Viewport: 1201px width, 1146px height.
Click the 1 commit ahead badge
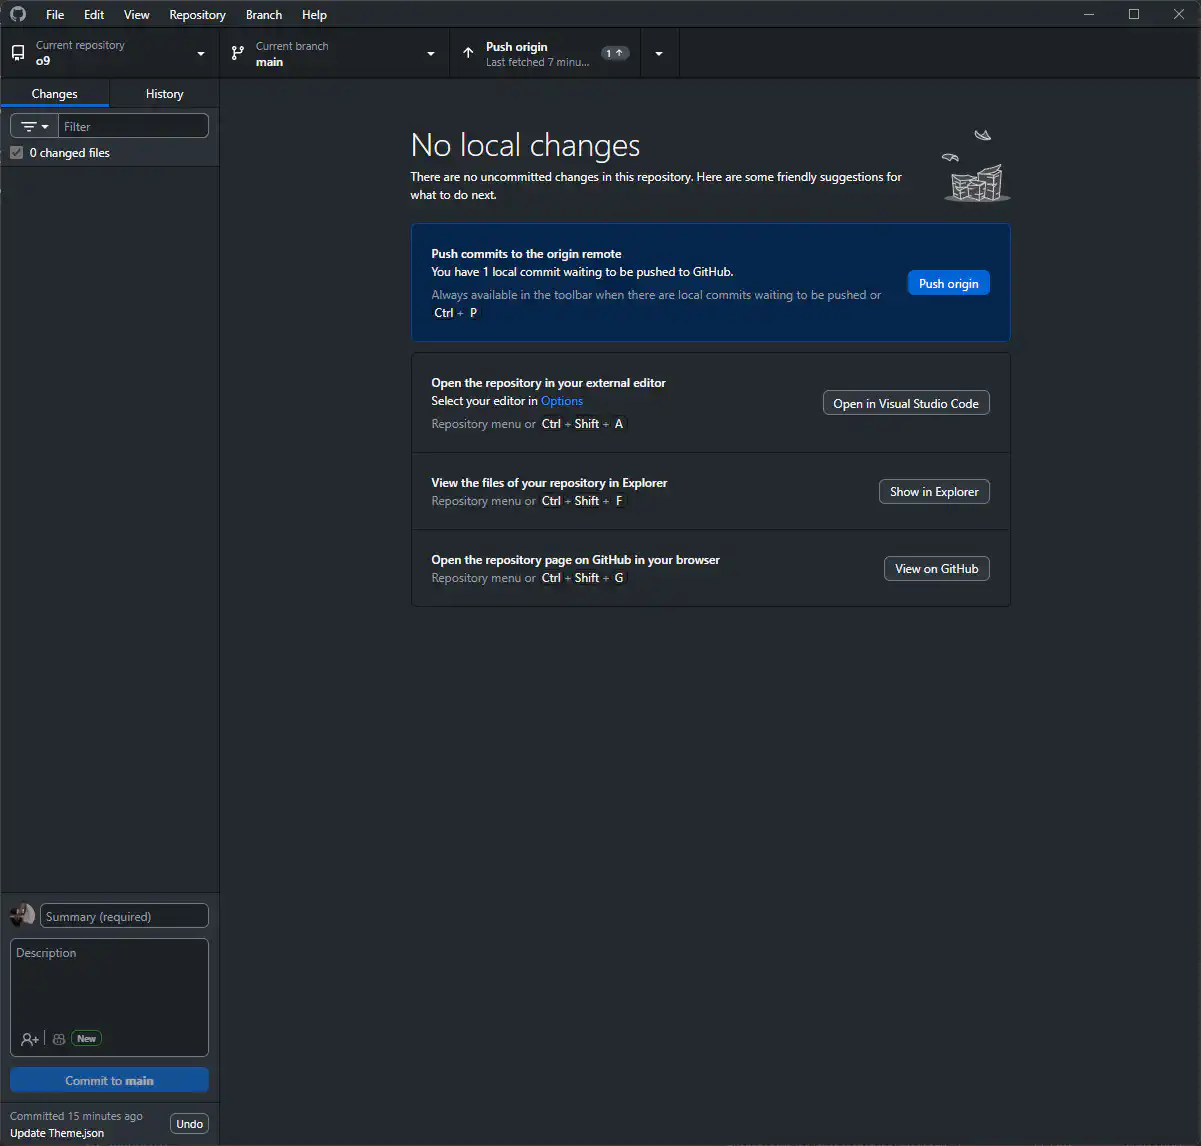click(x=614, y=53)
